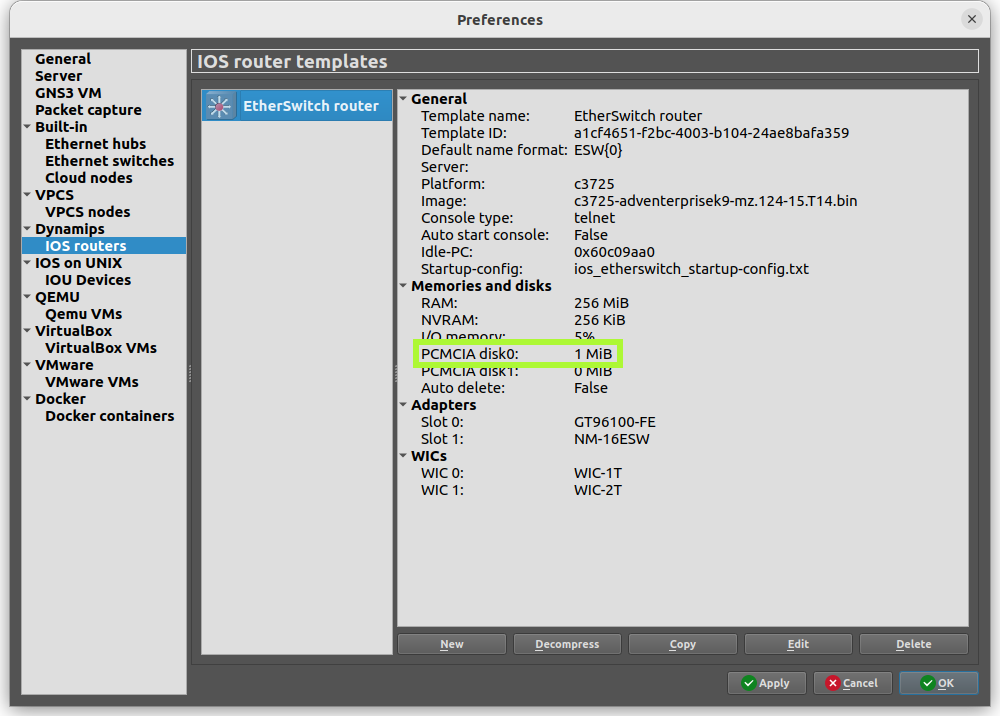Click the Template ID value a1cf4651-f2bc-4003-b104-24ae8bafa359
1000x716 pixels.
(x=711, y=133)
